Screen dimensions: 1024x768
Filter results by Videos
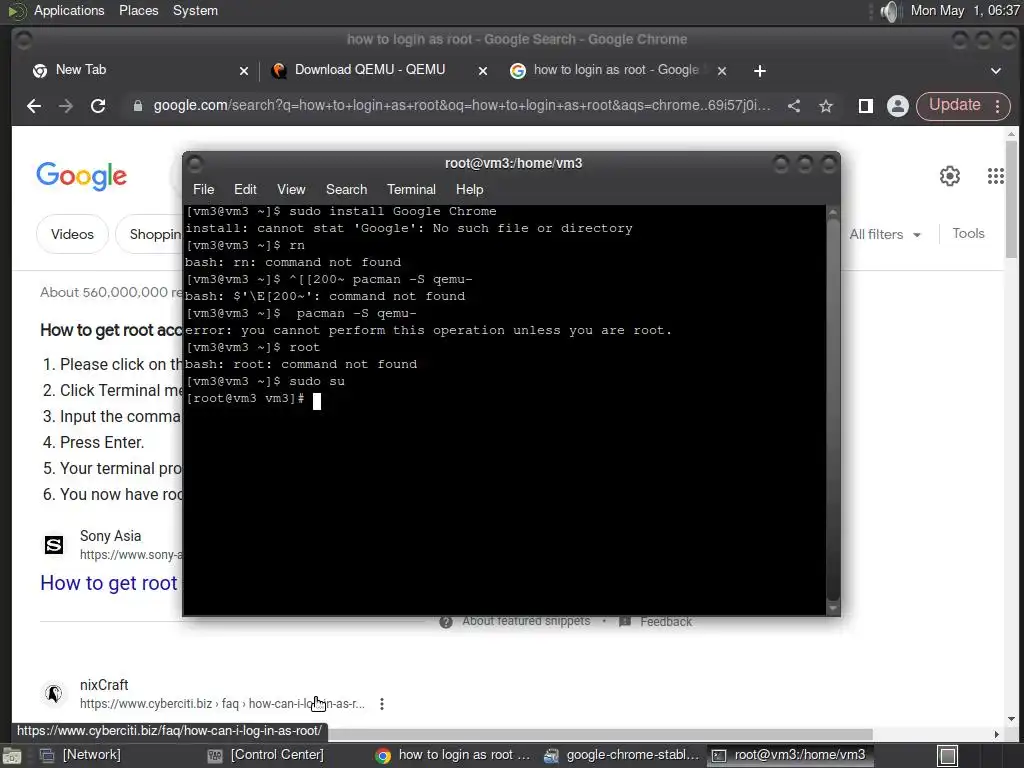click(x=72, y=234)
